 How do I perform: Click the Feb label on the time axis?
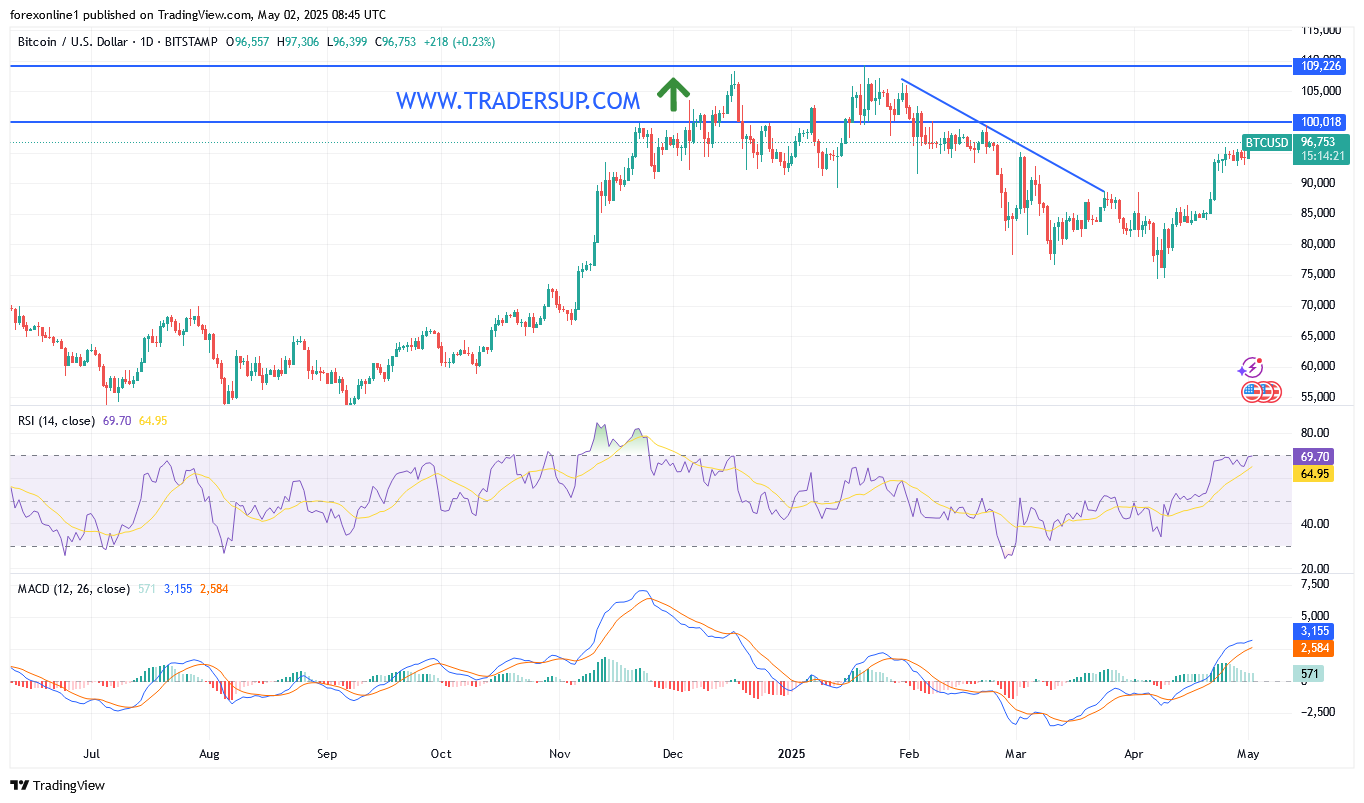pos(908,754)
